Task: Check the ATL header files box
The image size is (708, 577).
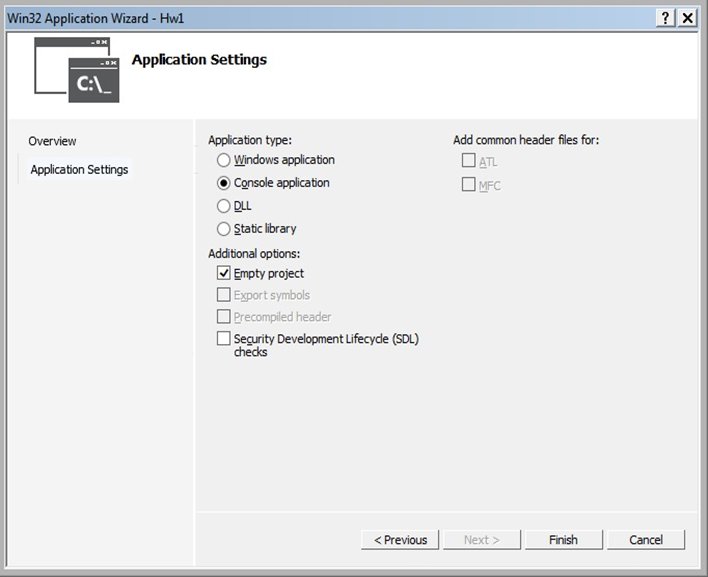Action: point(469,160)
